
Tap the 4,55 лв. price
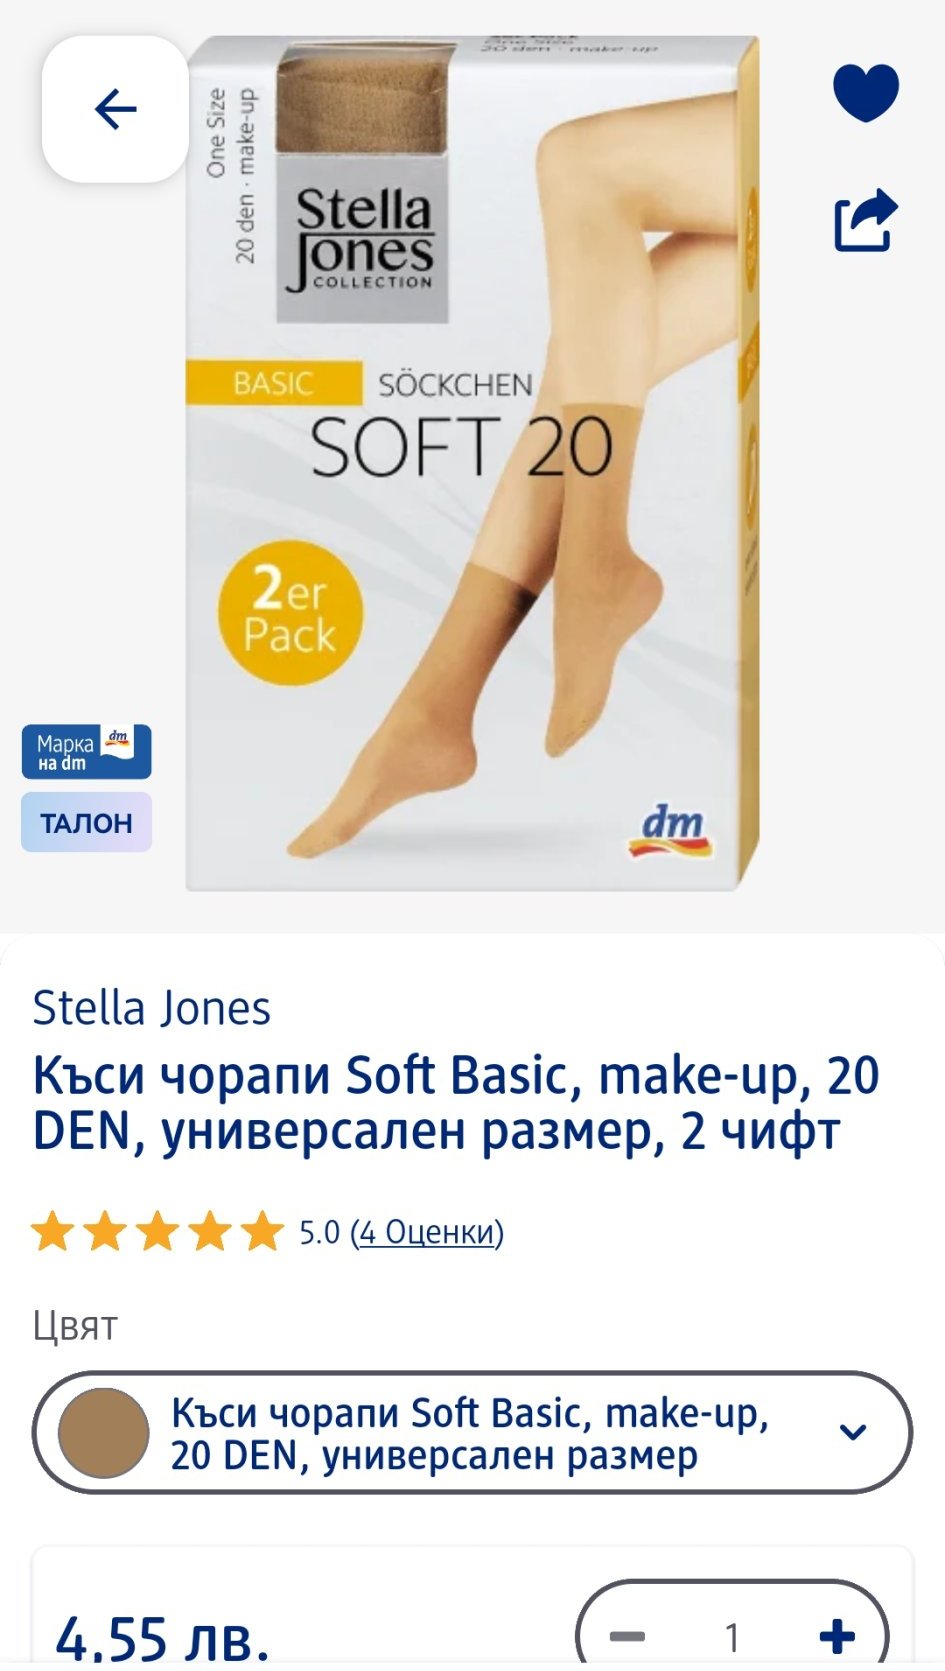click(x=162, y=1637)
